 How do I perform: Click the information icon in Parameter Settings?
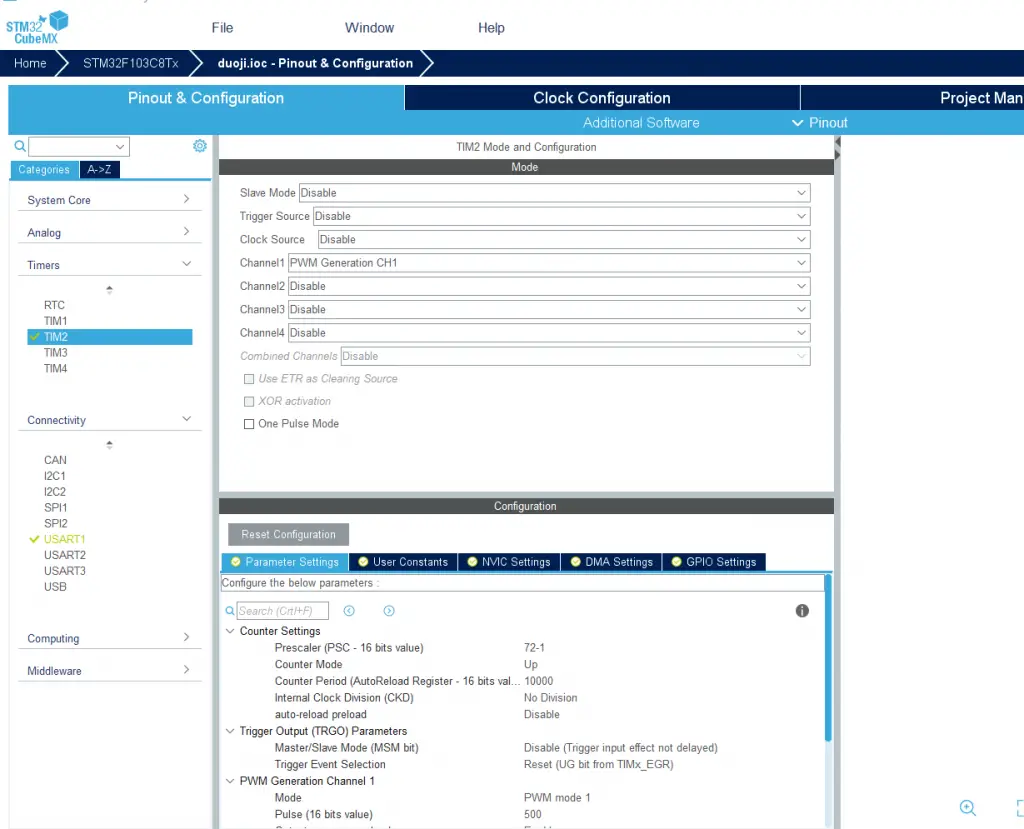point(802,611)
